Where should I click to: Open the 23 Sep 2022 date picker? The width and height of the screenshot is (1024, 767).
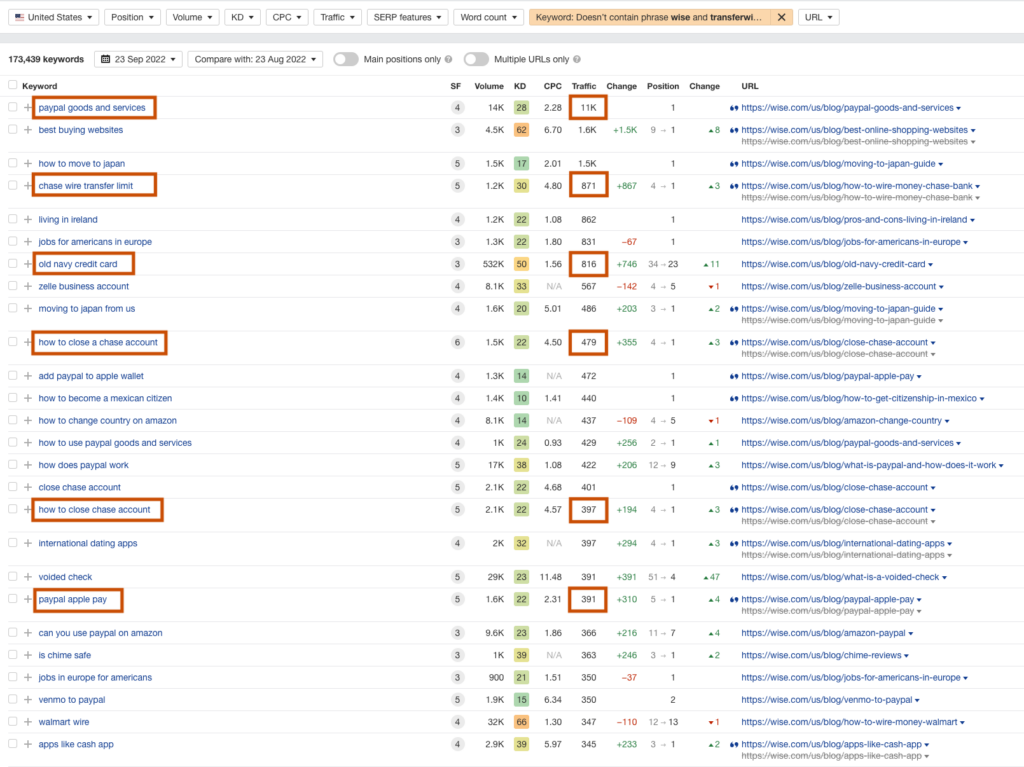(138, 59)
